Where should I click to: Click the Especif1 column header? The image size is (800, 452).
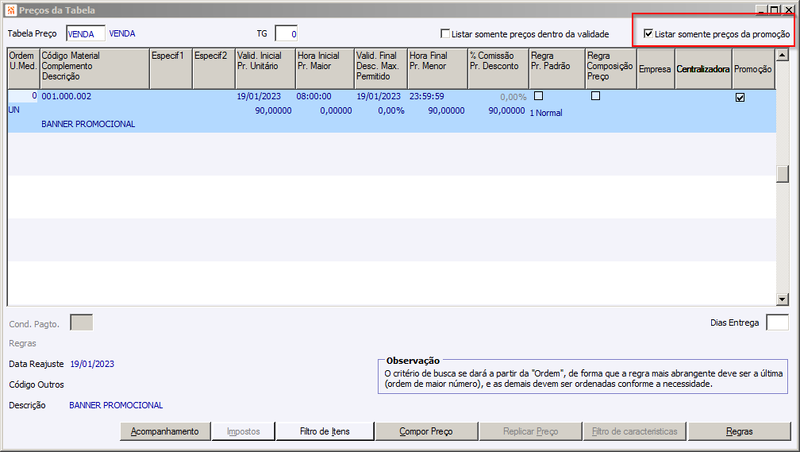pyautogui.click(x=171, y=69)
